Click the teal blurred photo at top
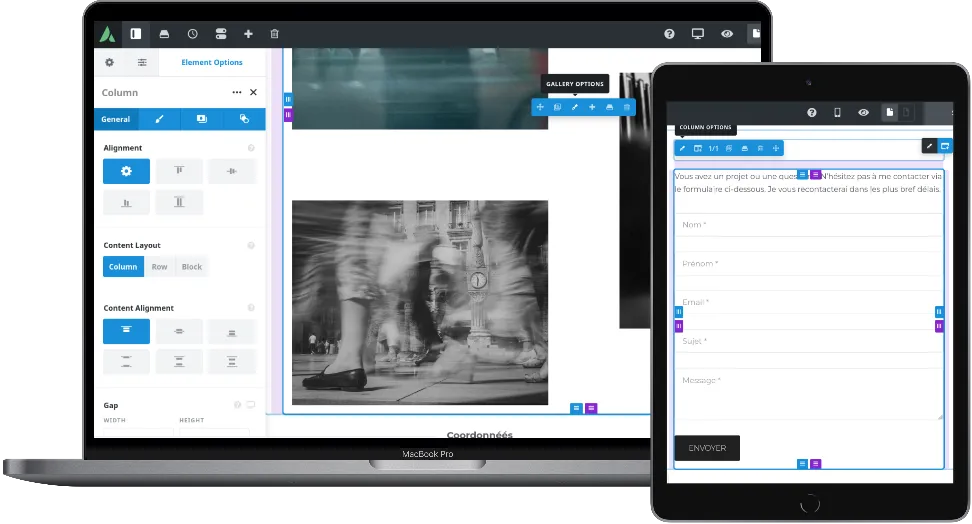This screenshot has height=524, width=972. tap(420, 89)
